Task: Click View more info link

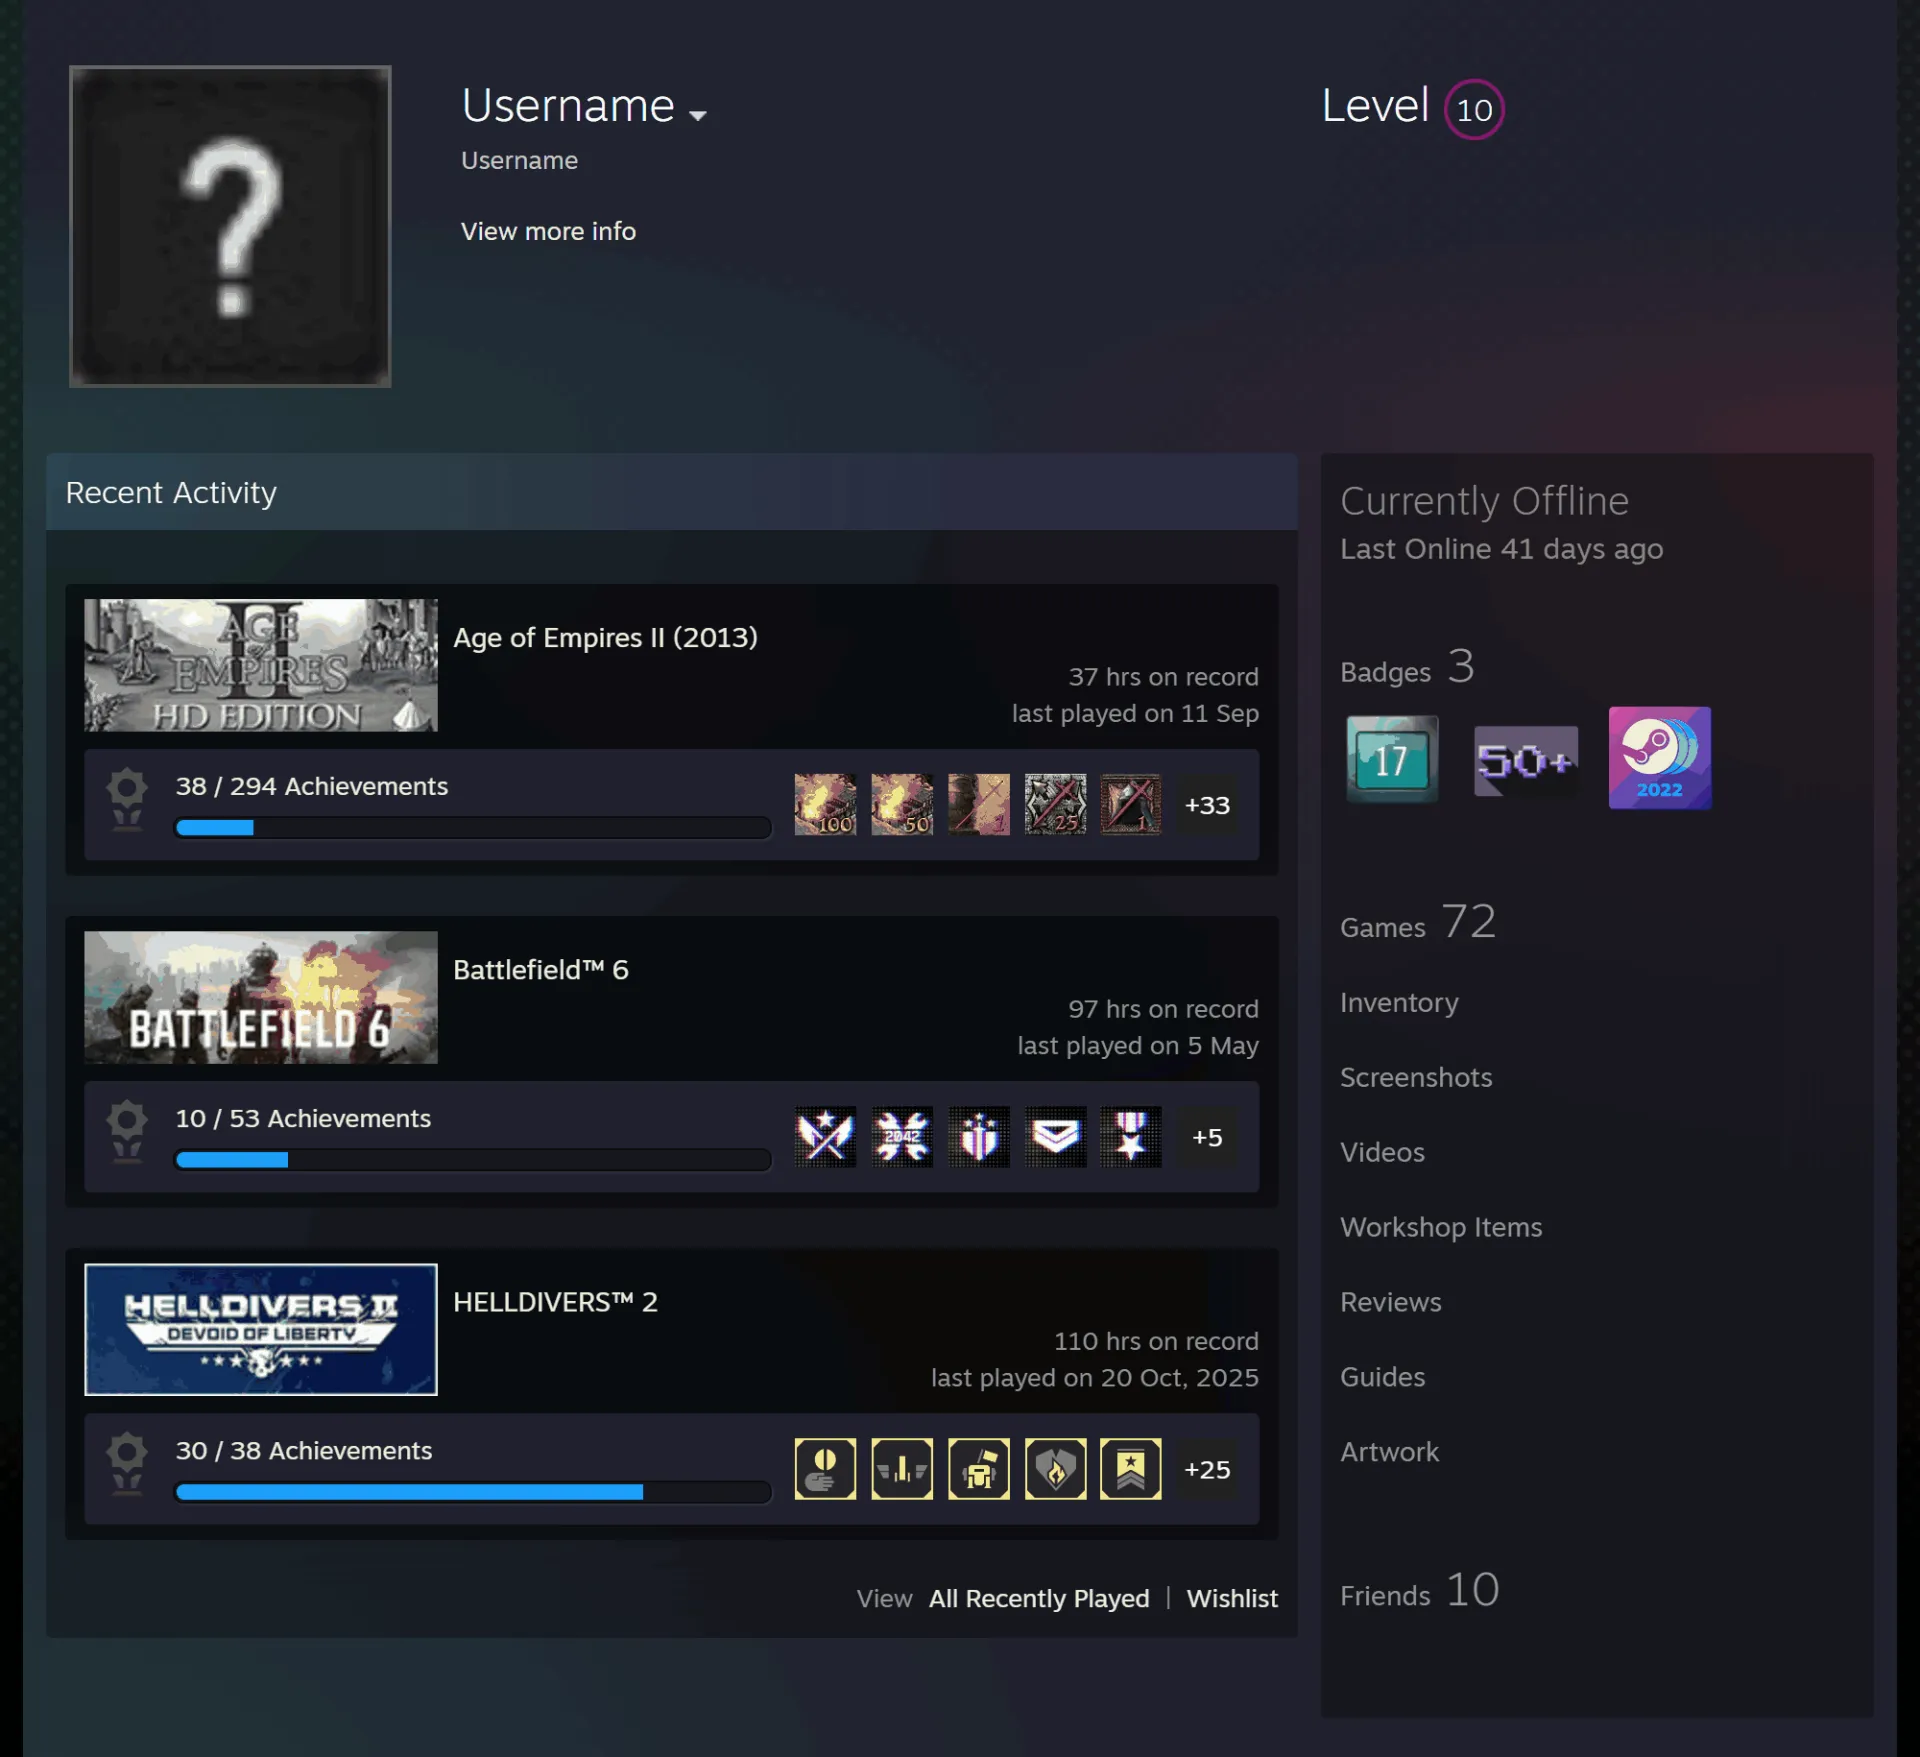Action: tap(548, 231)
